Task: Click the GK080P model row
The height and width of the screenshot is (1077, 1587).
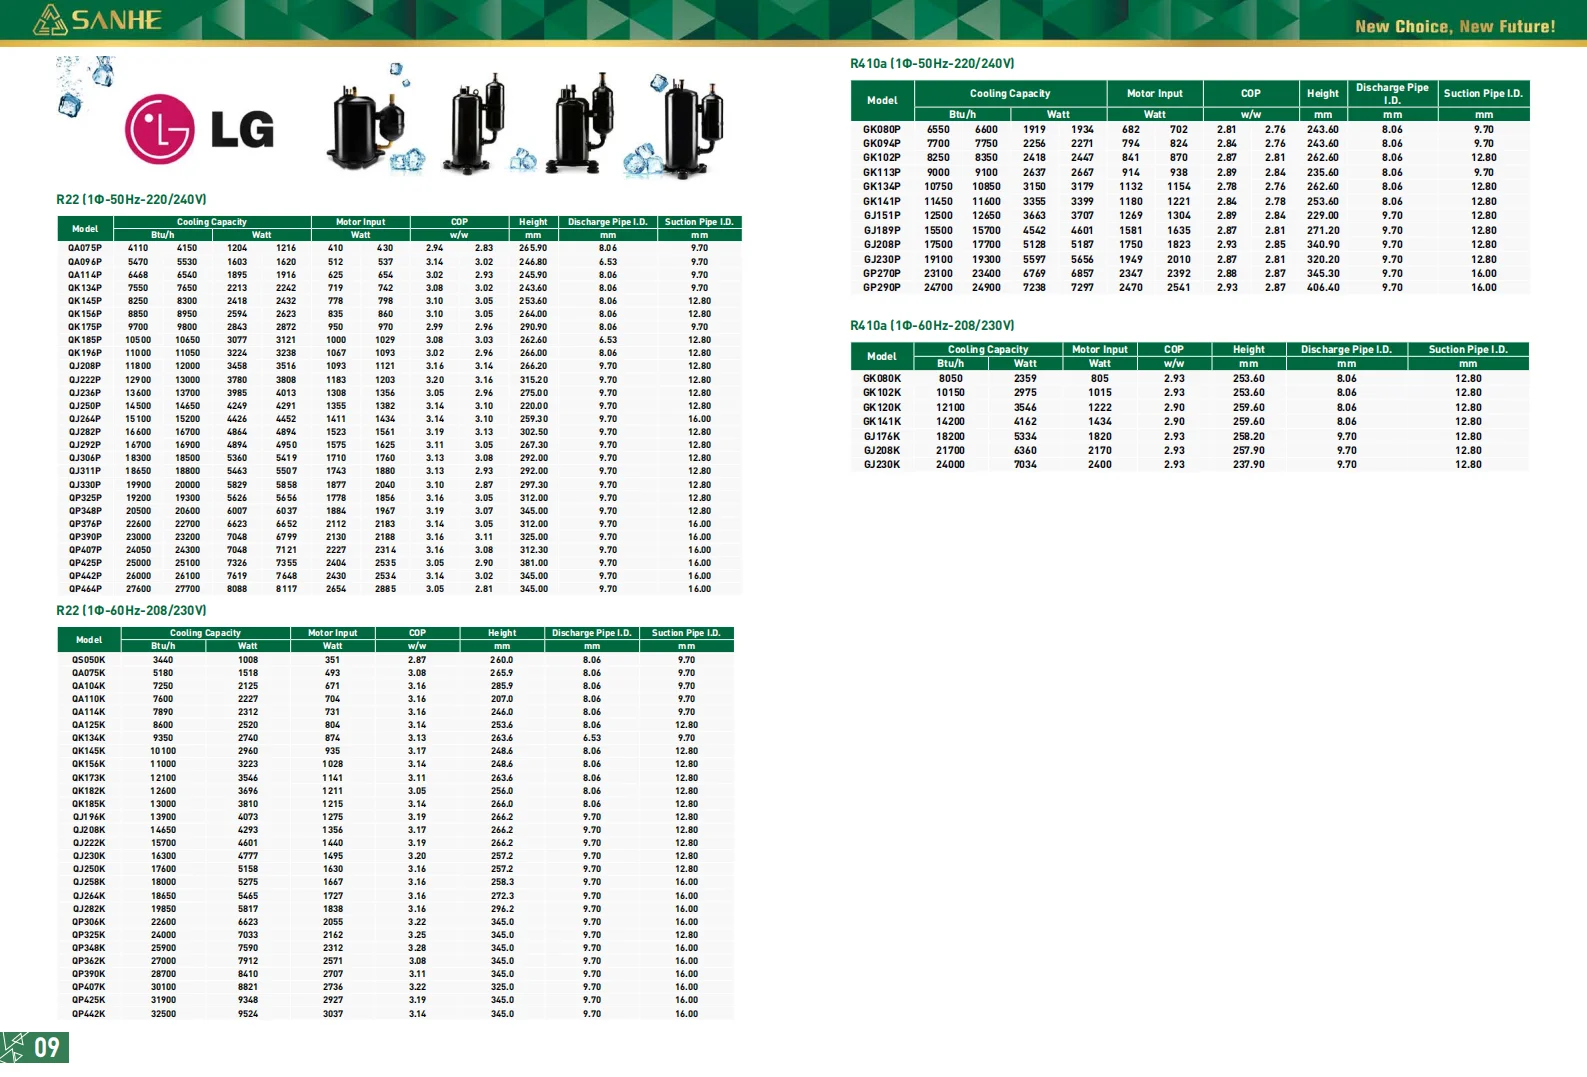Action: tap(881, 129)
